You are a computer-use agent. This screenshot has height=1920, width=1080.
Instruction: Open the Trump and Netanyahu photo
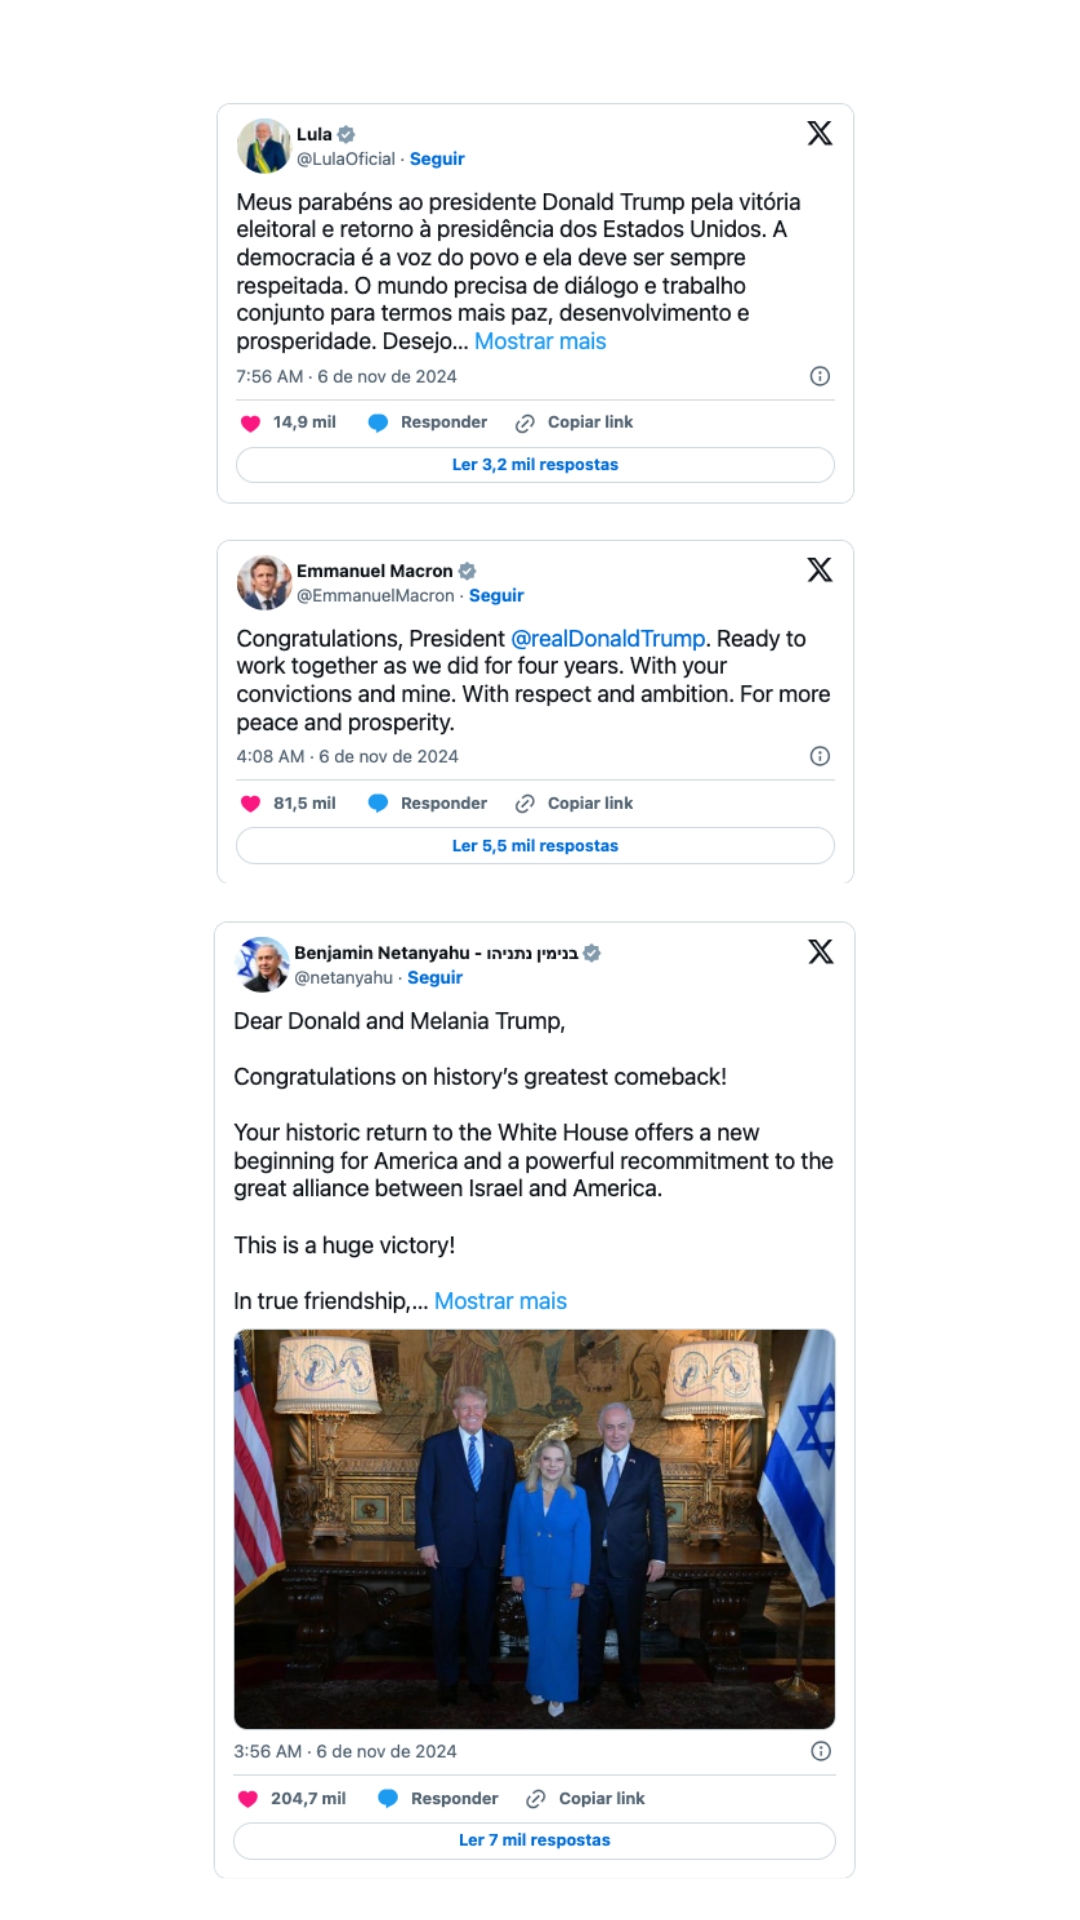[534, 1528]
